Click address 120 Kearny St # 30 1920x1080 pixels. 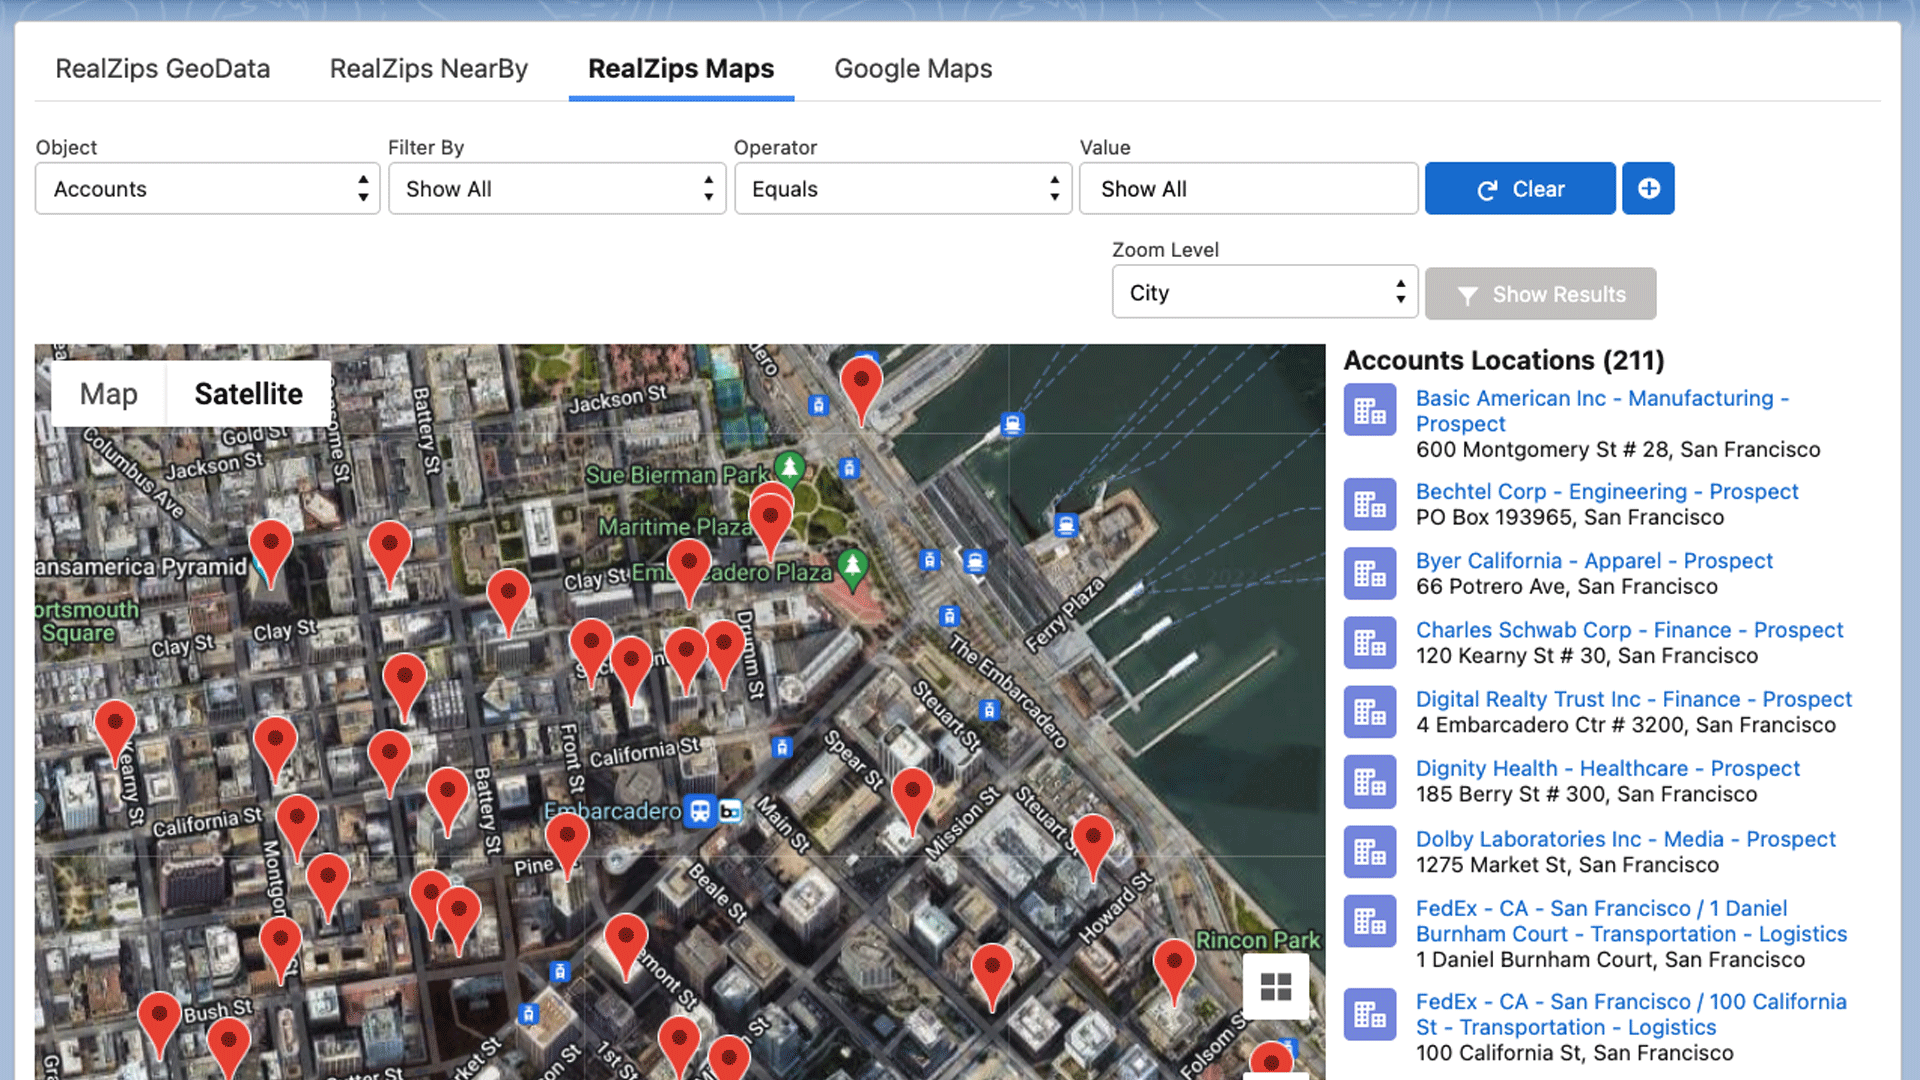click(x=1586, y=656)
